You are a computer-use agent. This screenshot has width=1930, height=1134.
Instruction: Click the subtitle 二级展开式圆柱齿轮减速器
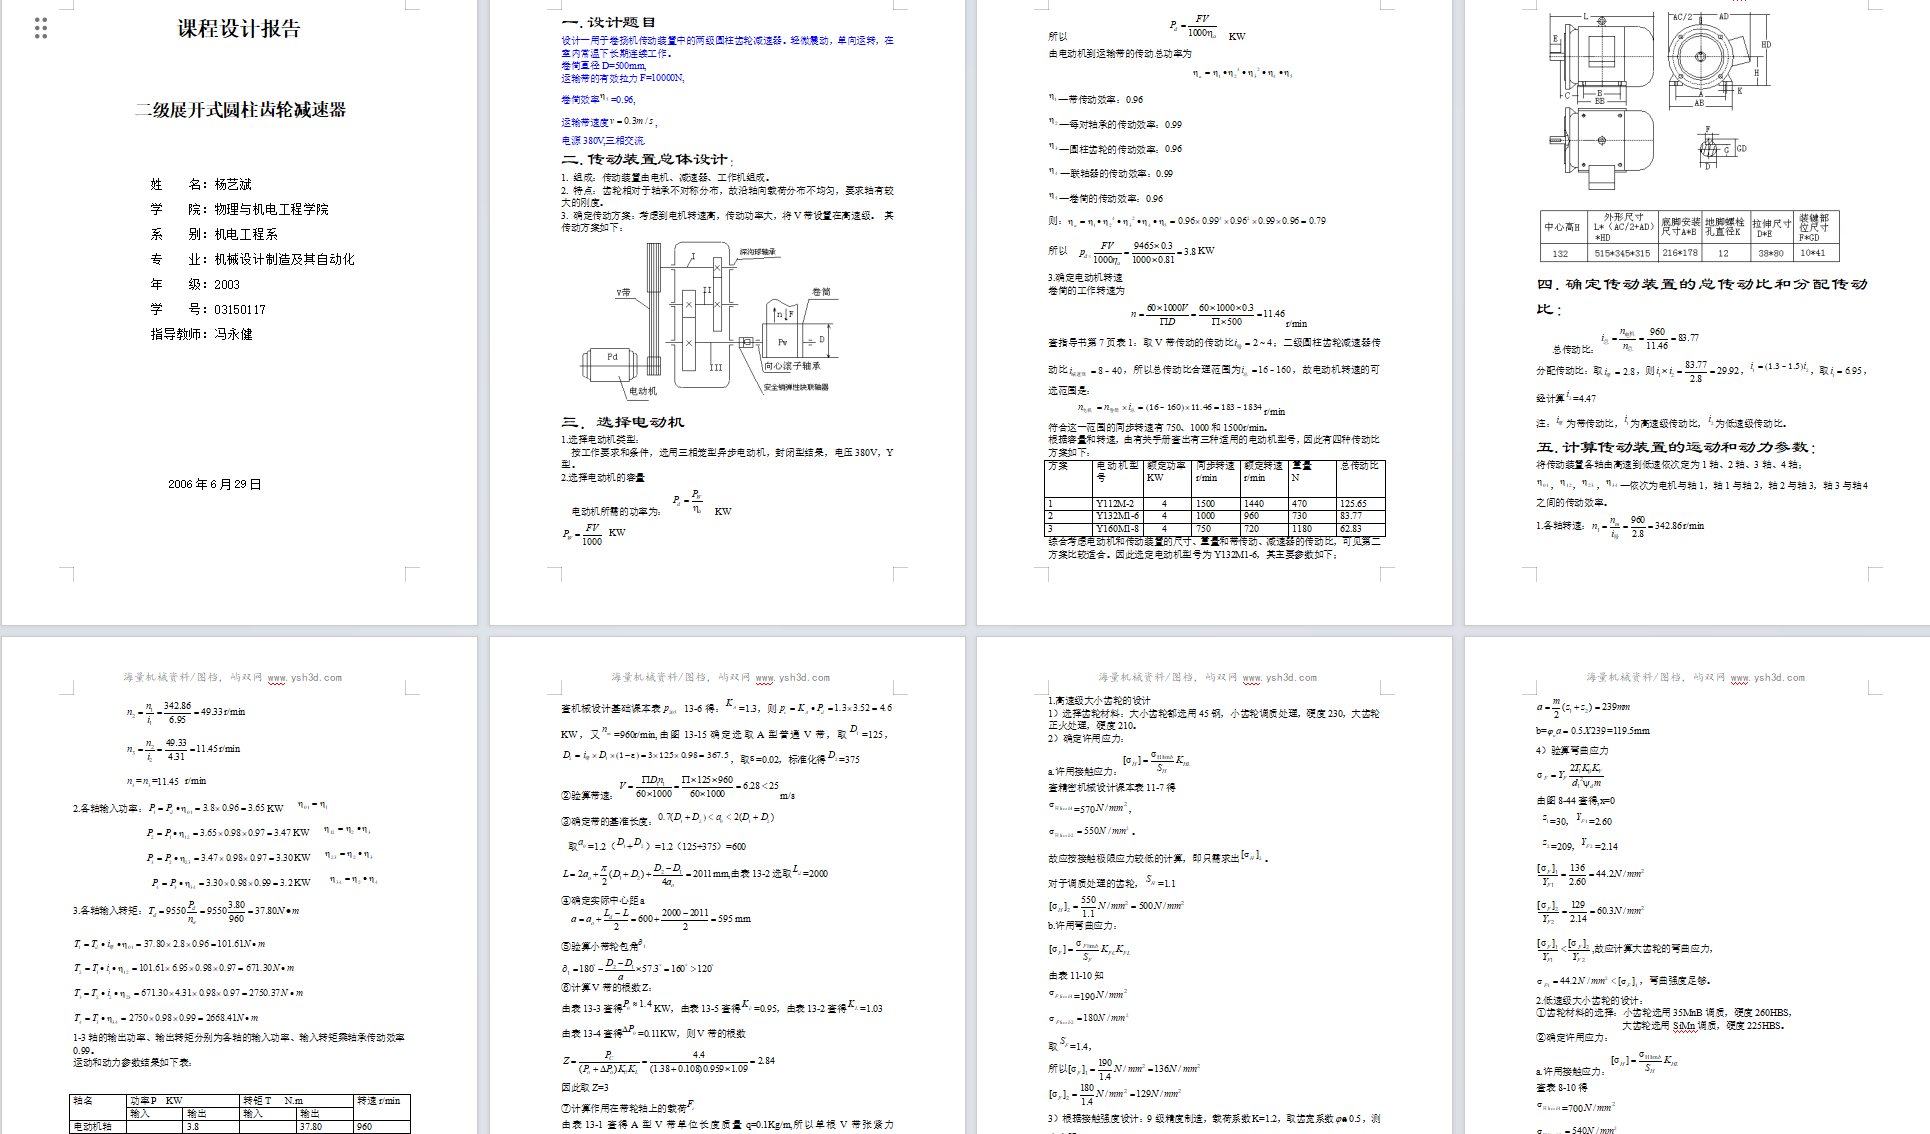coord(241,110)
